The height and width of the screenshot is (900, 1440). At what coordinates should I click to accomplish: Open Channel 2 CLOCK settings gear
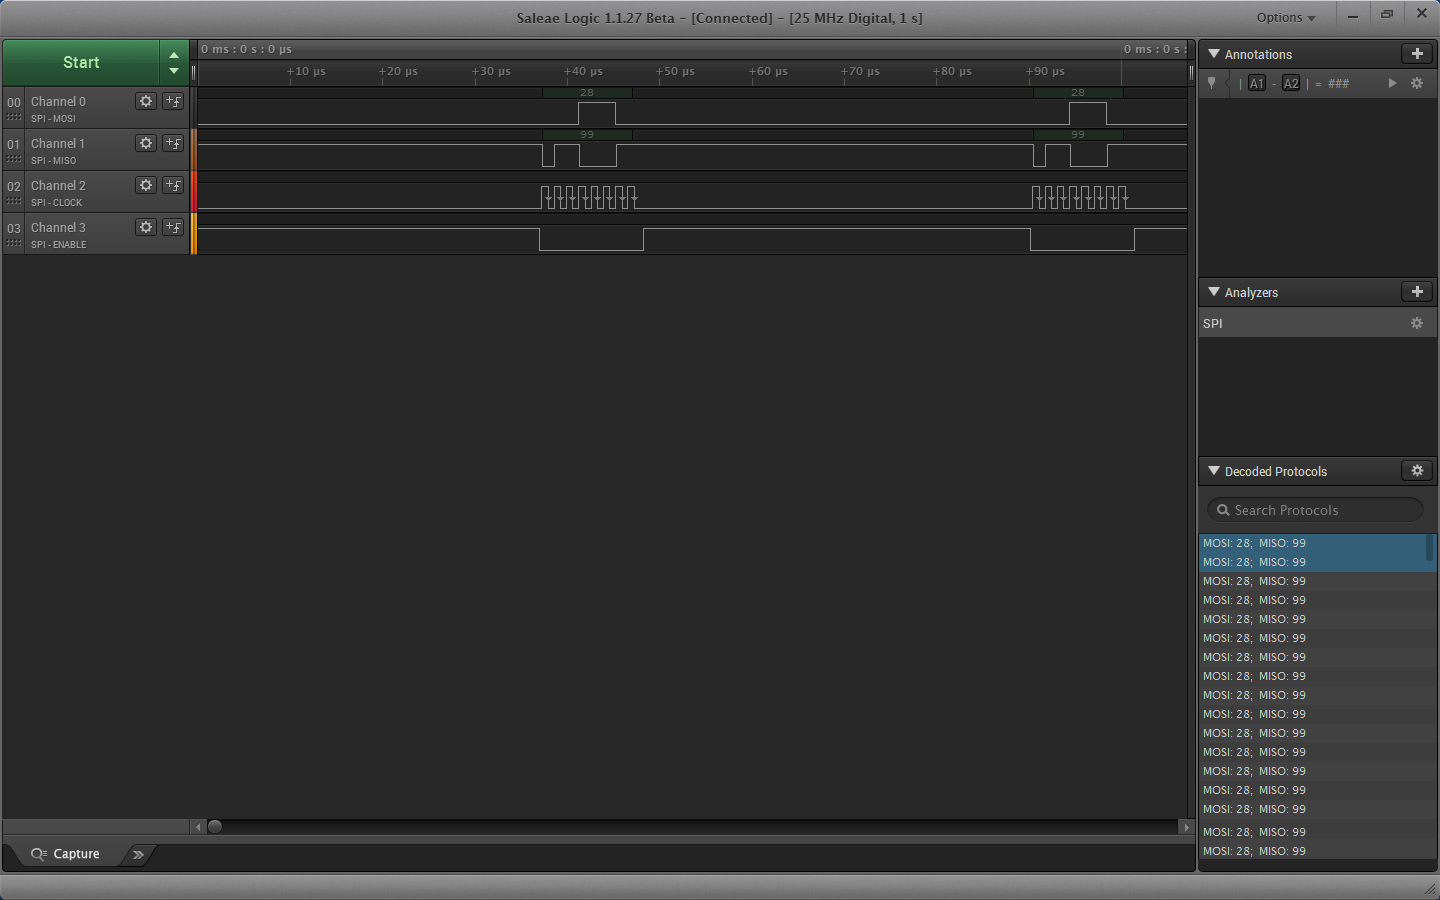[146, 185]
